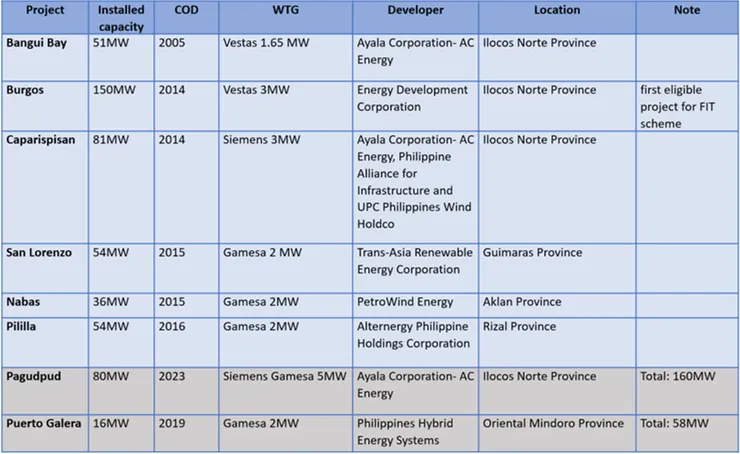Click the '2016' COD cell
This screenshot has height=454, width=740.
186,342
